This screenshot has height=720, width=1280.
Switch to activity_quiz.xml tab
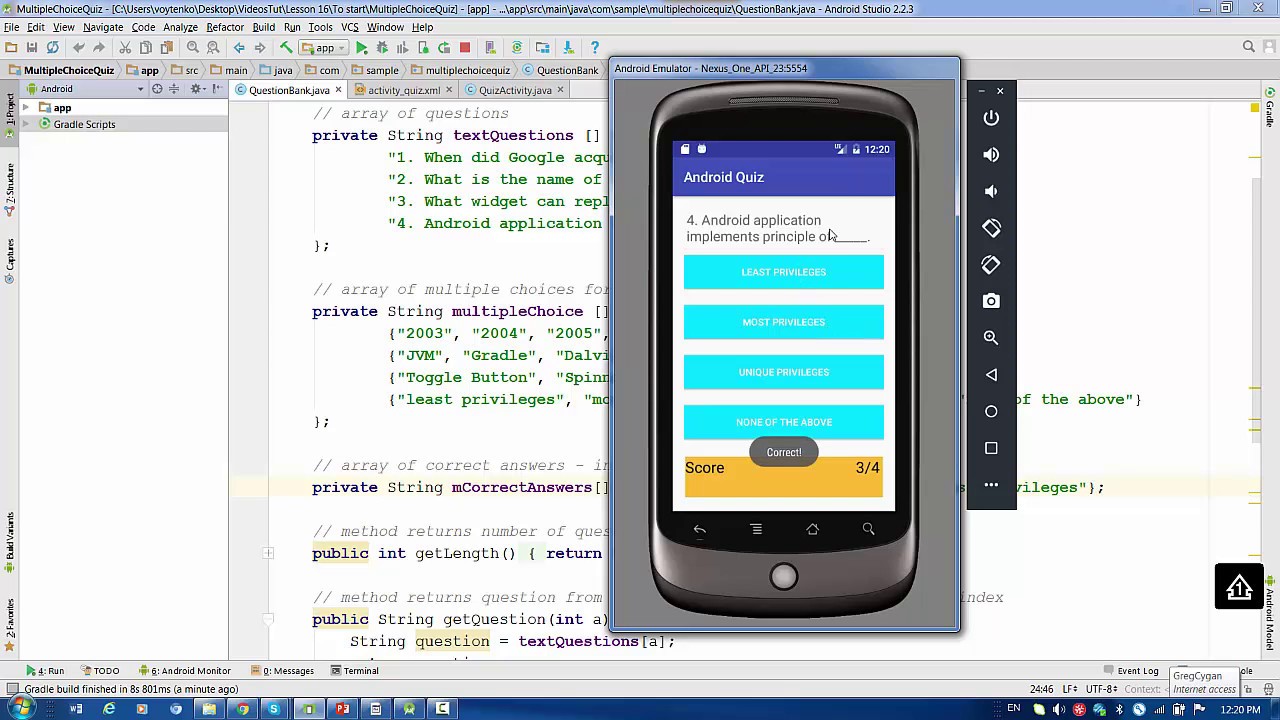[x=404, y=90]
